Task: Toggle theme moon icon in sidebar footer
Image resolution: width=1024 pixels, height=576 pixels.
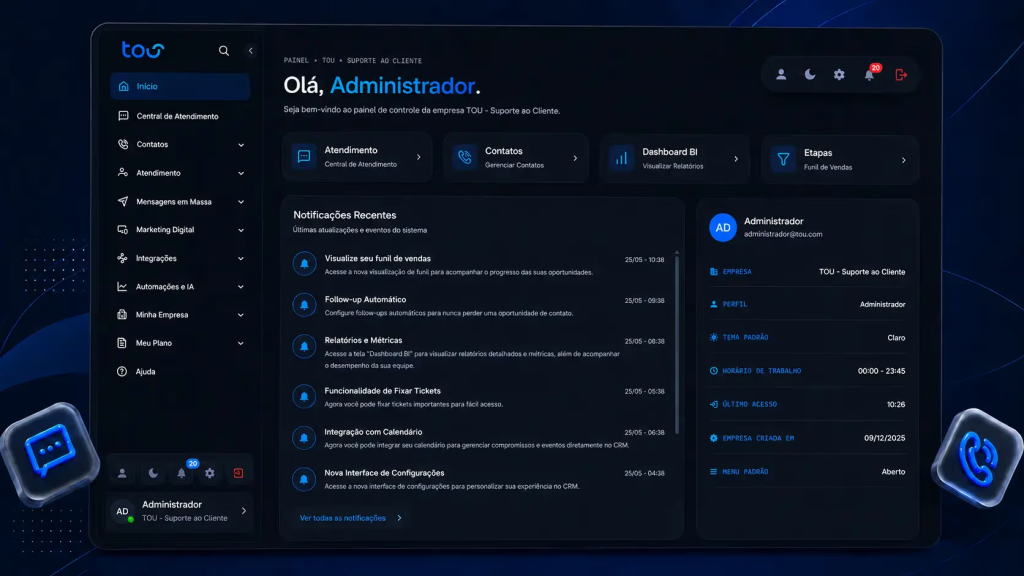Action: (153, 473)
